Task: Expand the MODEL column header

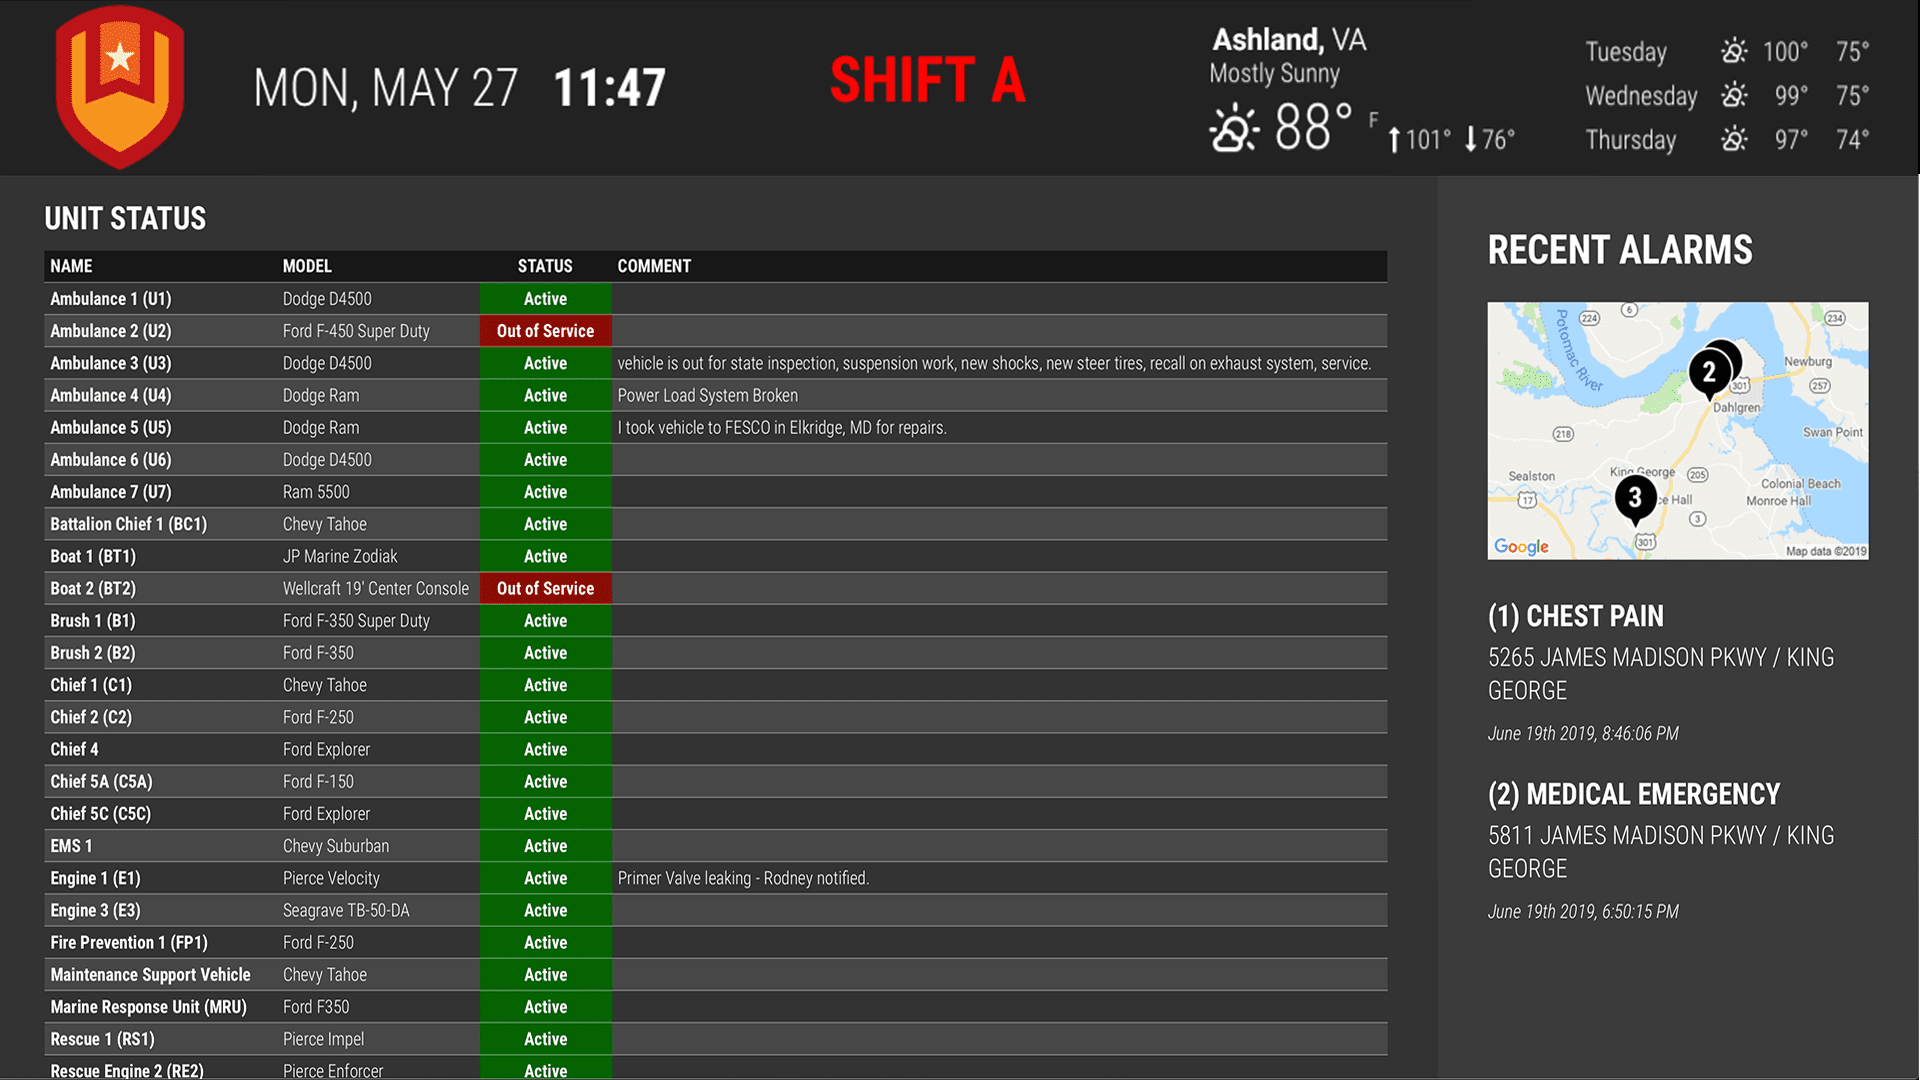Action: [x=307, y=266]
